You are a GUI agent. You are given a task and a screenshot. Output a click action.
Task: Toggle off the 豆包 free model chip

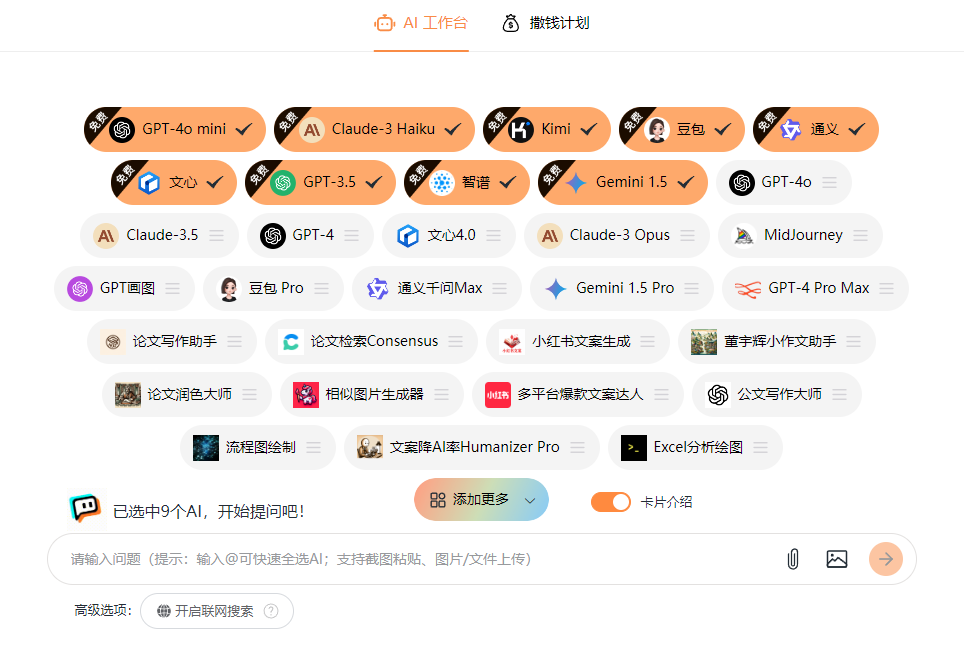click(682, 129)
